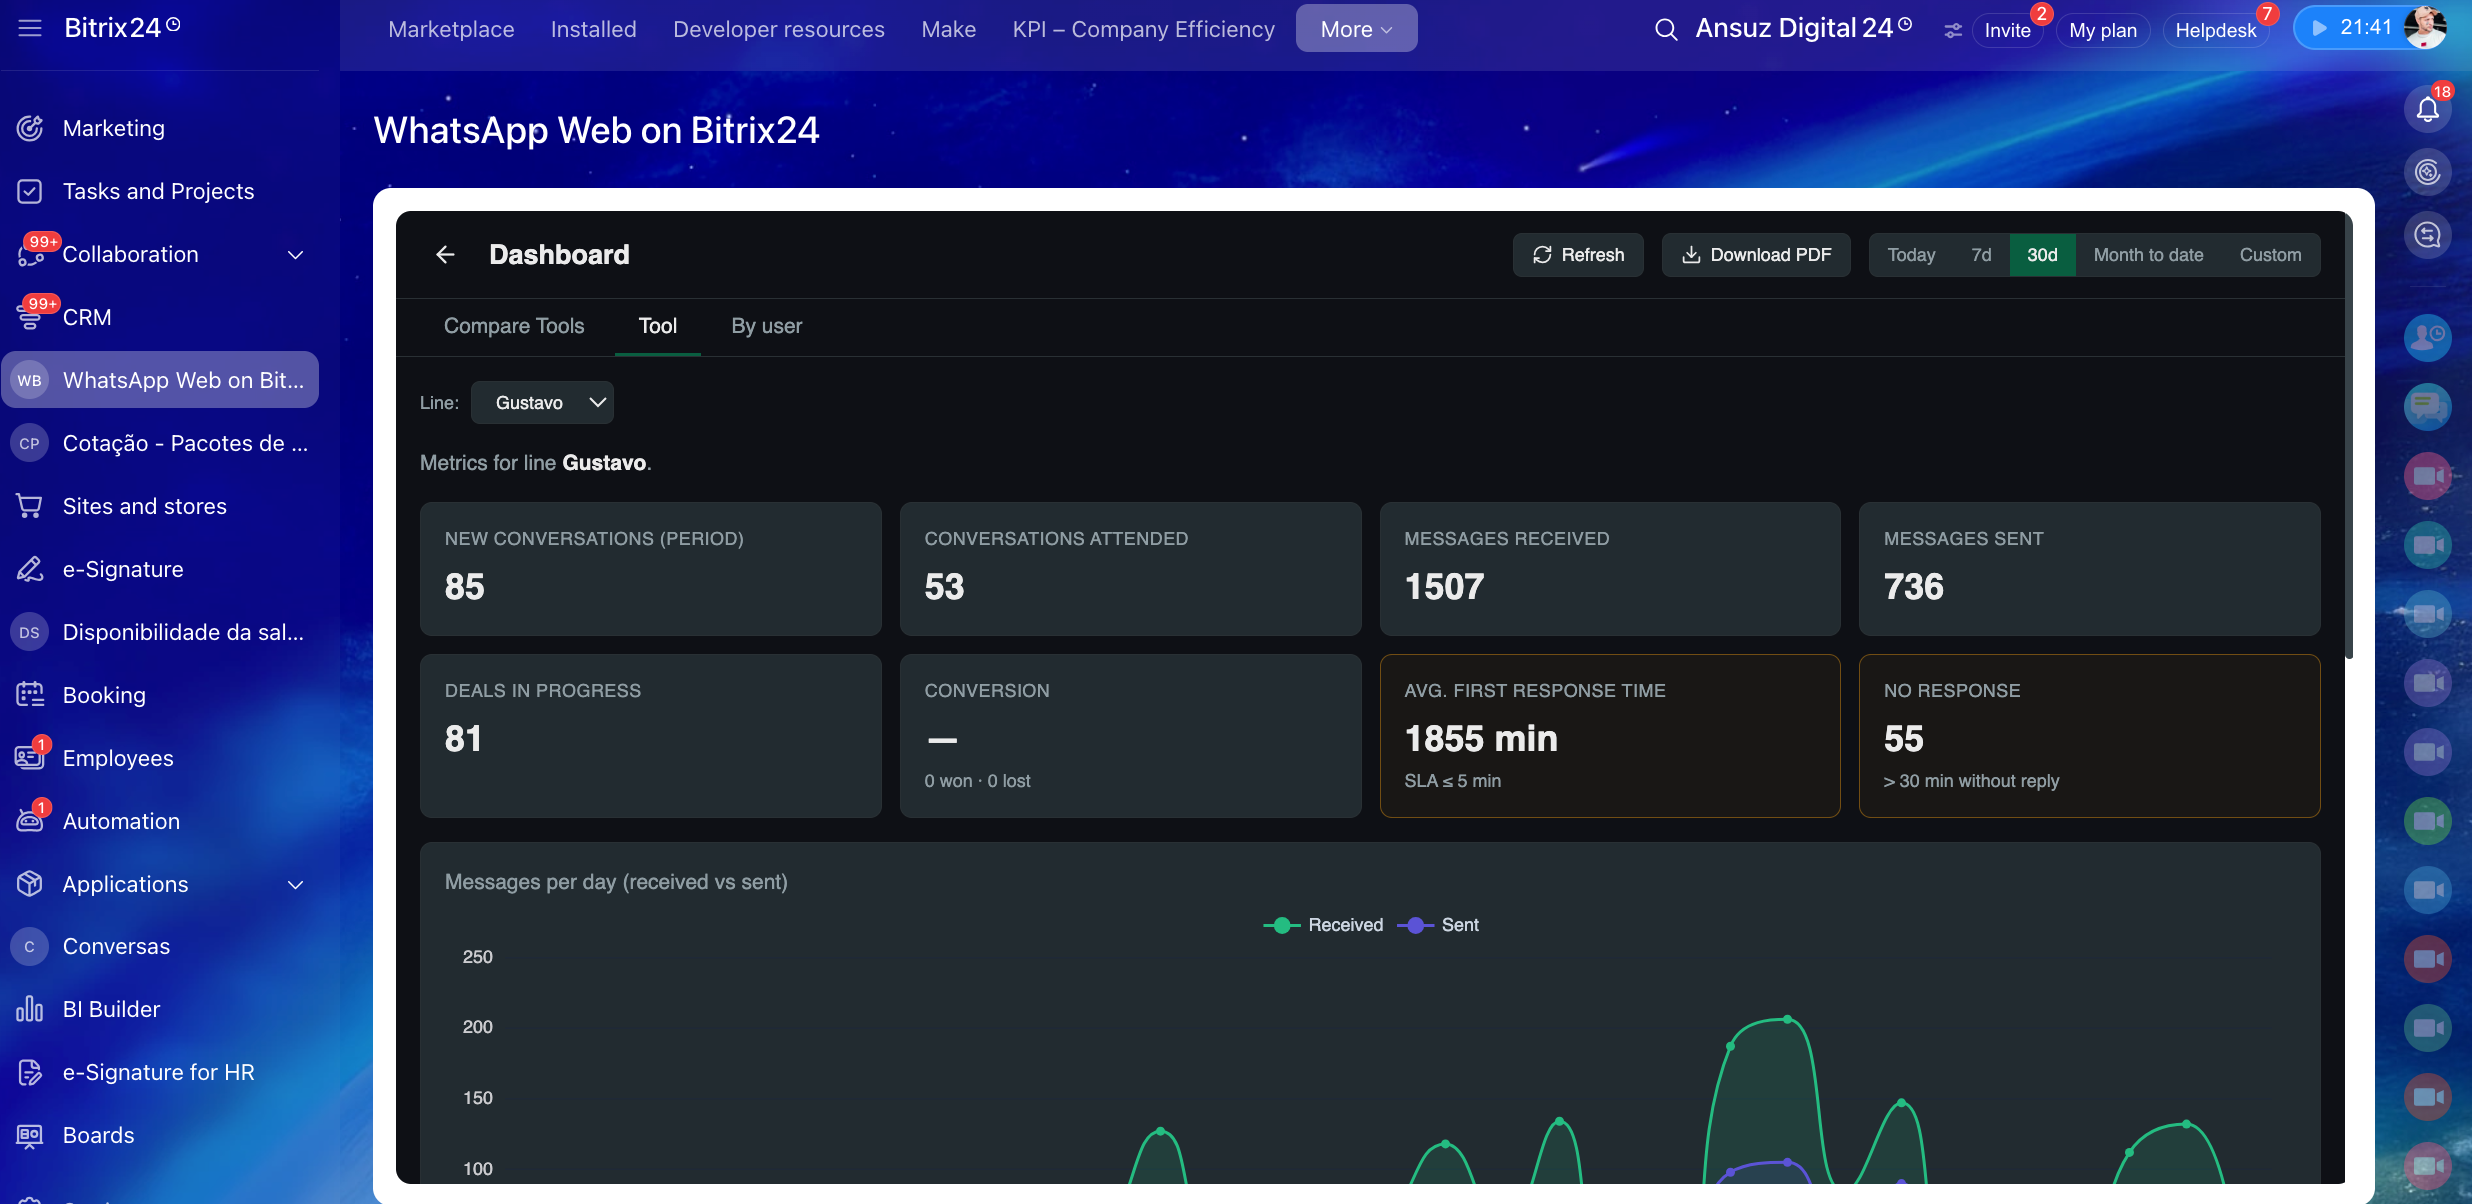Open the chat bubbles icon in right rail
Image resolution: width=2472 pixels, height=1204 pixels.
(x=2428, y=407)
